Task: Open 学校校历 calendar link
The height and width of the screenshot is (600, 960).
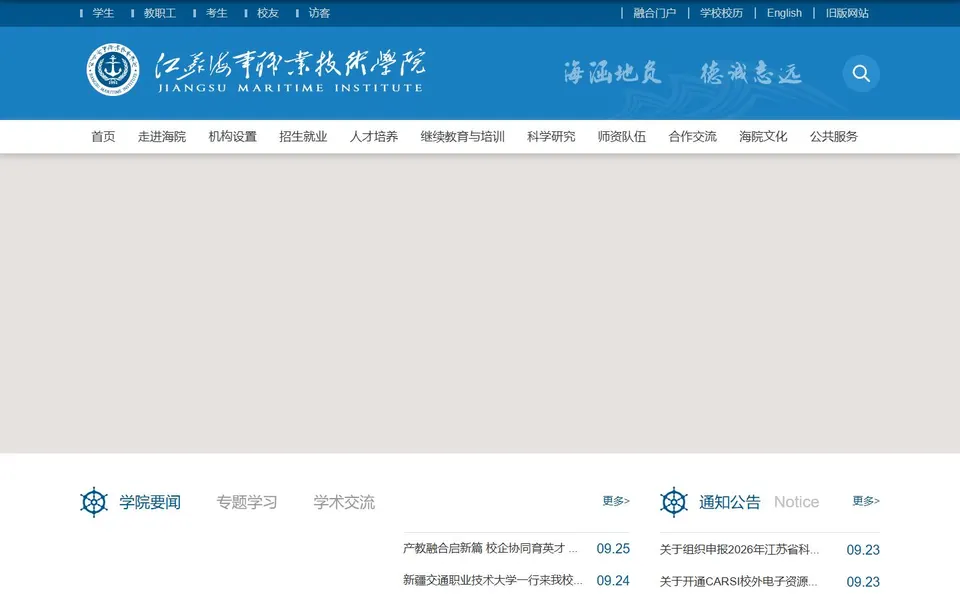Action: 721,13
